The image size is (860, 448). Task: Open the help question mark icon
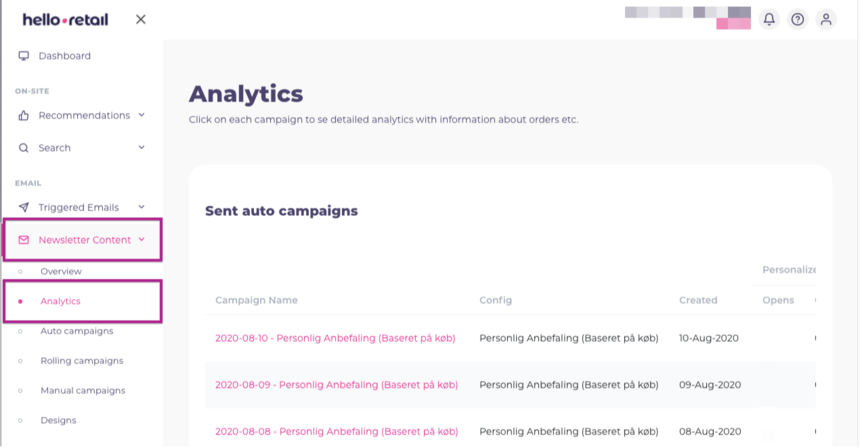pos(797,19)
